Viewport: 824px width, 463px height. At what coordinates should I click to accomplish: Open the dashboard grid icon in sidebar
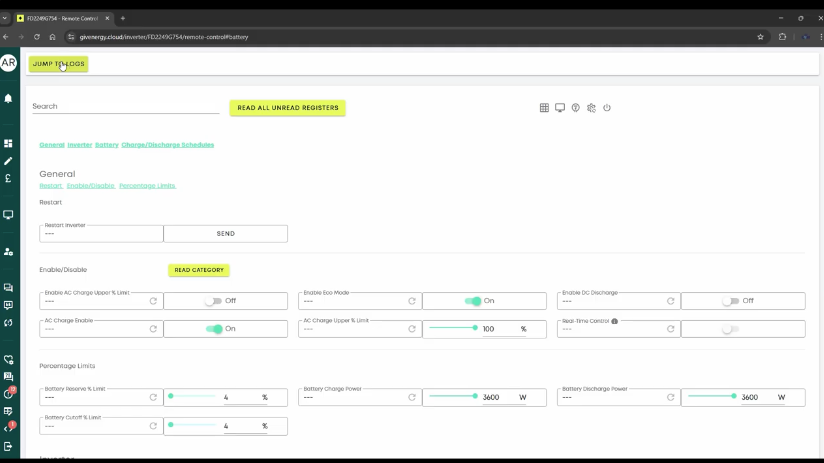point(8,143)
